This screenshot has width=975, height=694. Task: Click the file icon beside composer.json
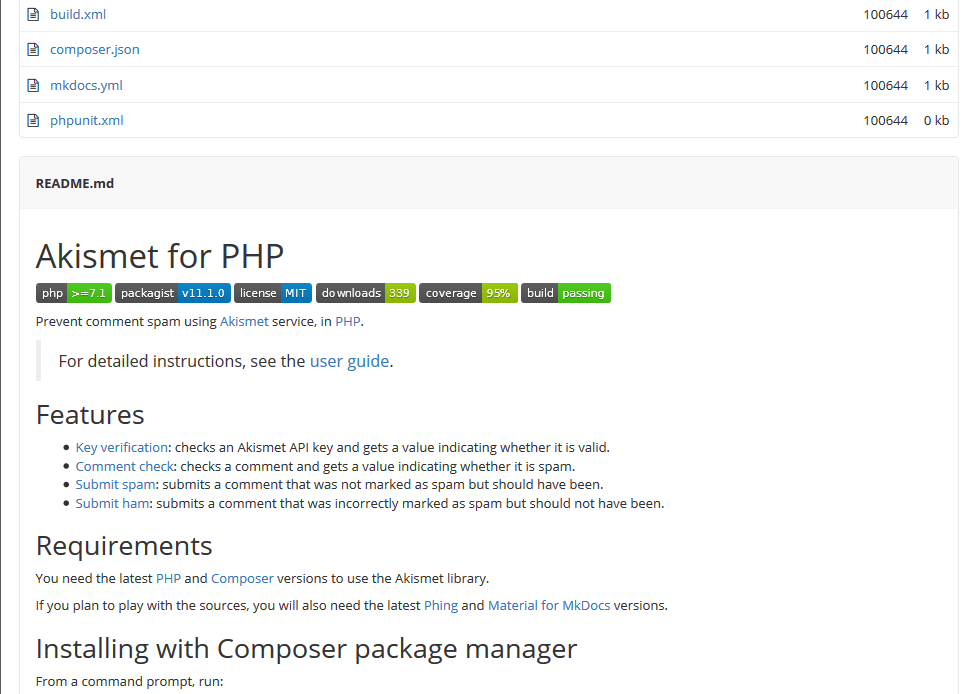coord(35,49)
